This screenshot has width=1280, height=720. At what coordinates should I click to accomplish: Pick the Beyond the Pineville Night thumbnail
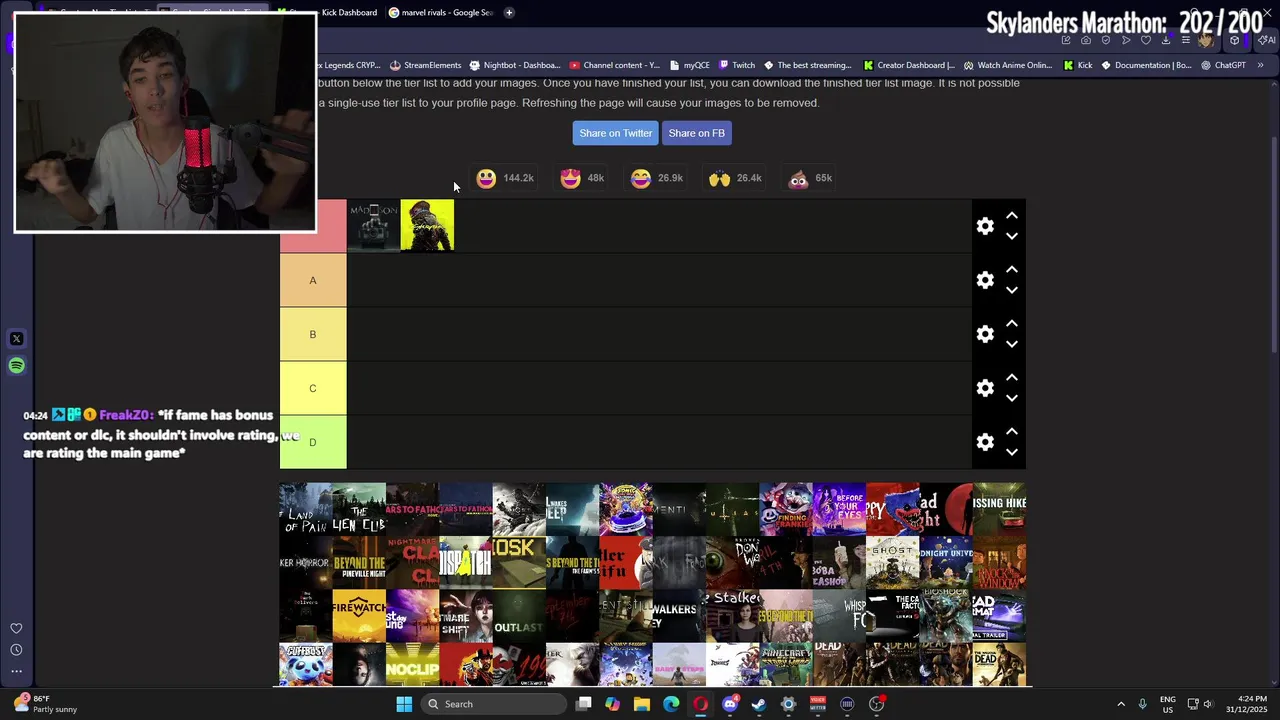coord(359,562)
